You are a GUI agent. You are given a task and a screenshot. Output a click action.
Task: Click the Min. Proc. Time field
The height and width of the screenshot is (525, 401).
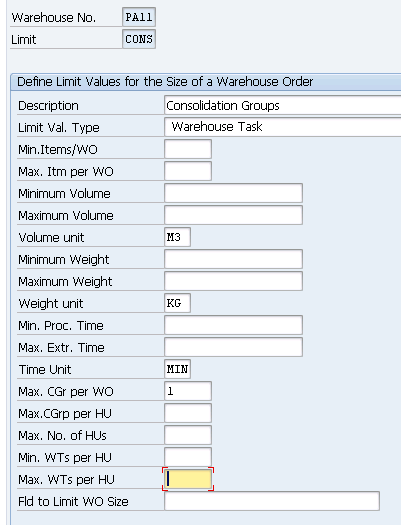point(233,325)
